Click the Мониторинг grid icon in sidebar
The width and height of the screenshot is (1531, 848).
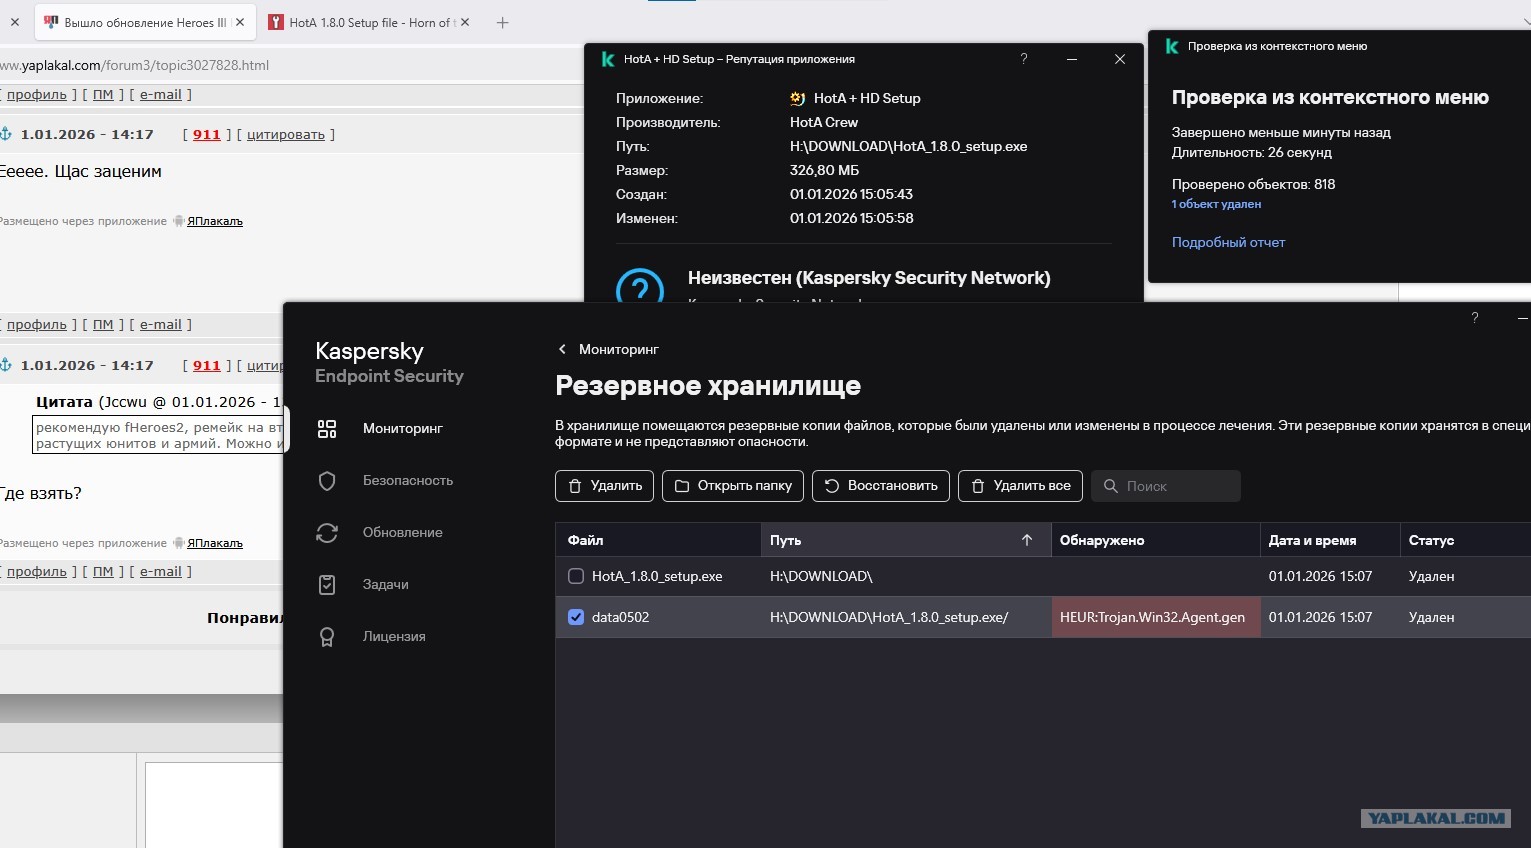[327, 429]
